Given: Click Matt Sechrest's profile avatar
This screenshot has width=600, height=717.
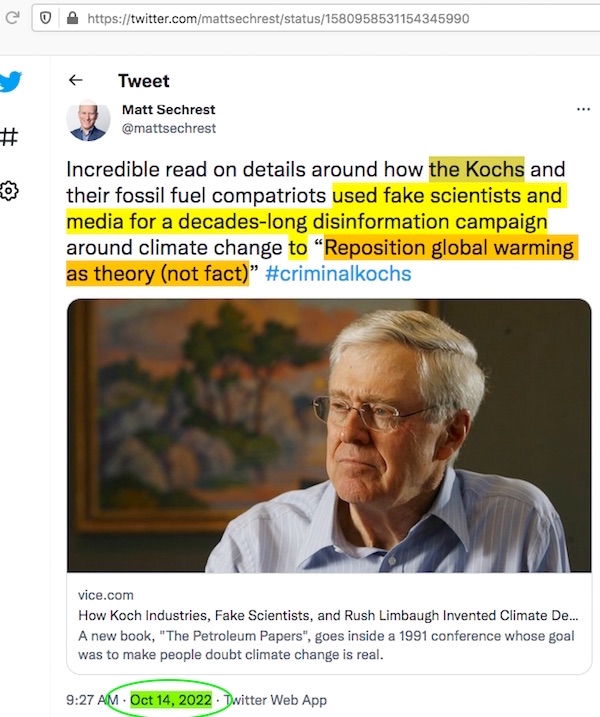Looking at the screenshot, I should tap(88, 120).
